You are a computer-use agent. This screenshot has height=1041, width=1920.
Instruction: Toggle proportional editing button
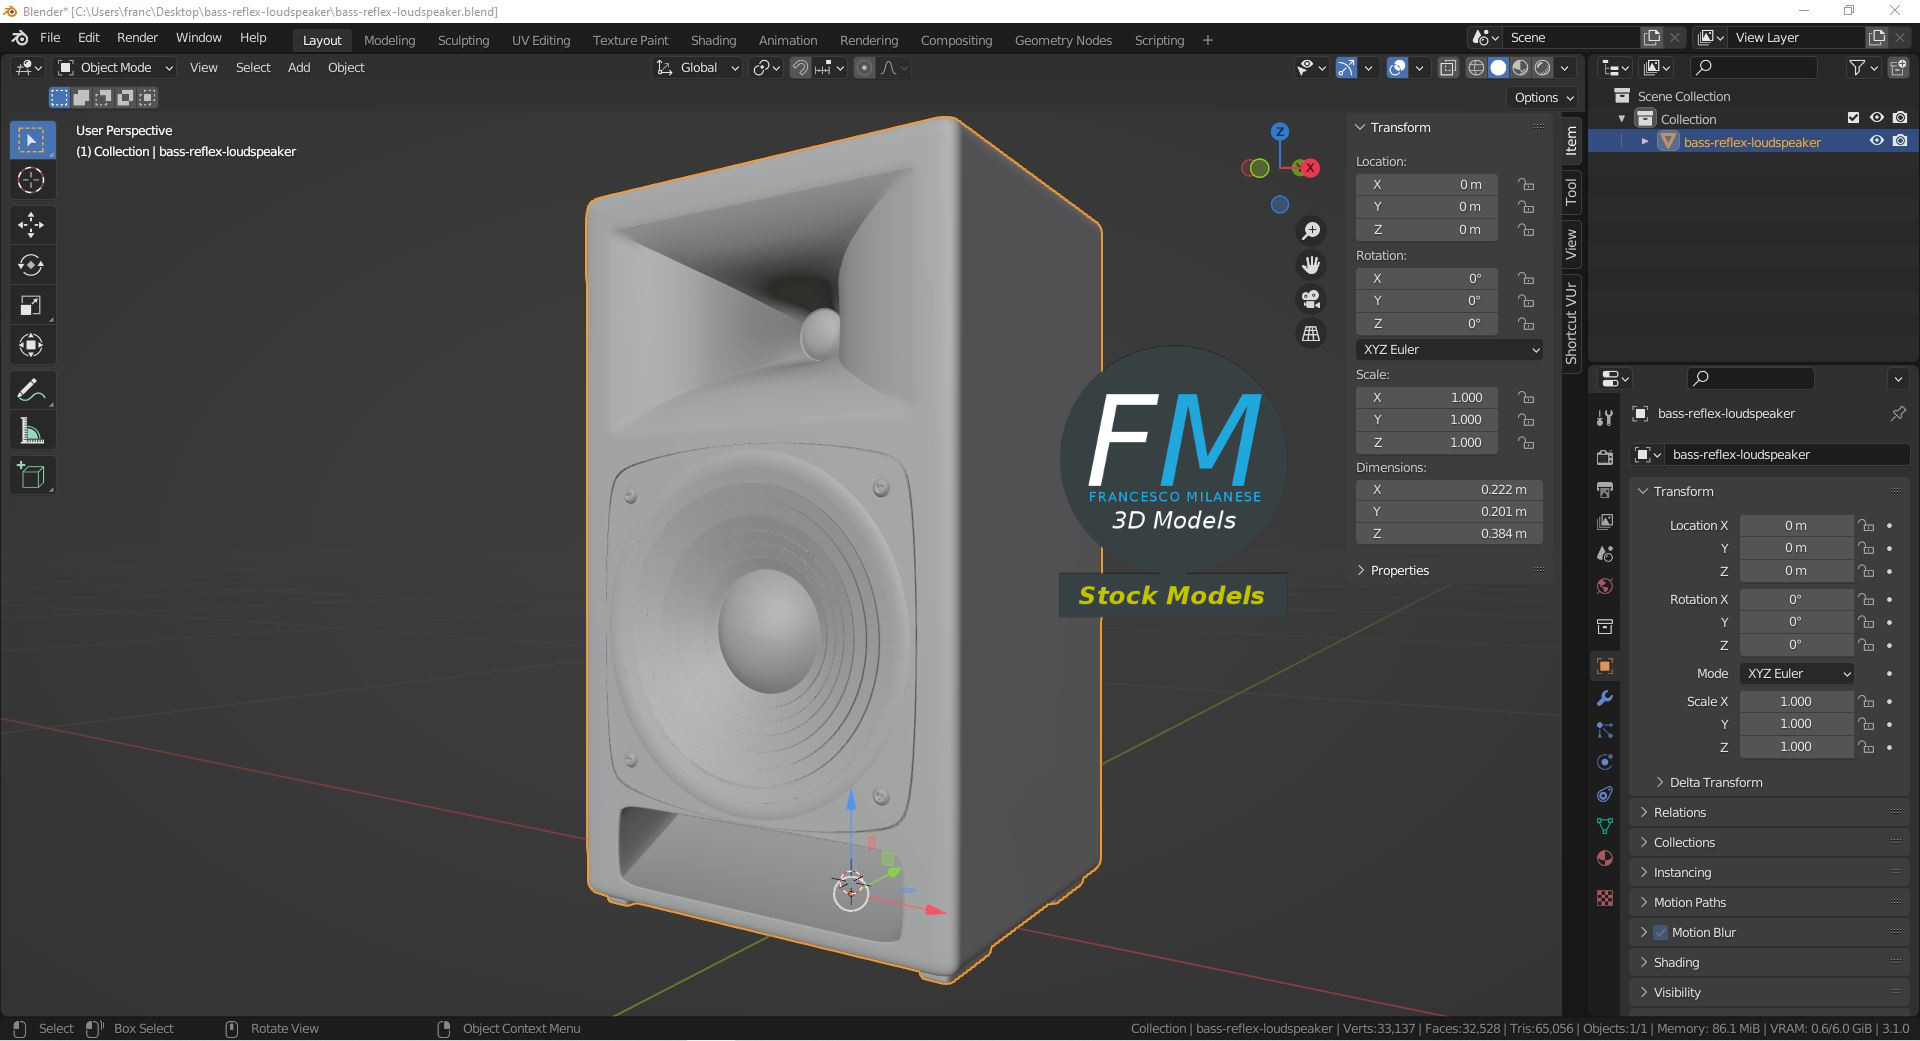865,68
